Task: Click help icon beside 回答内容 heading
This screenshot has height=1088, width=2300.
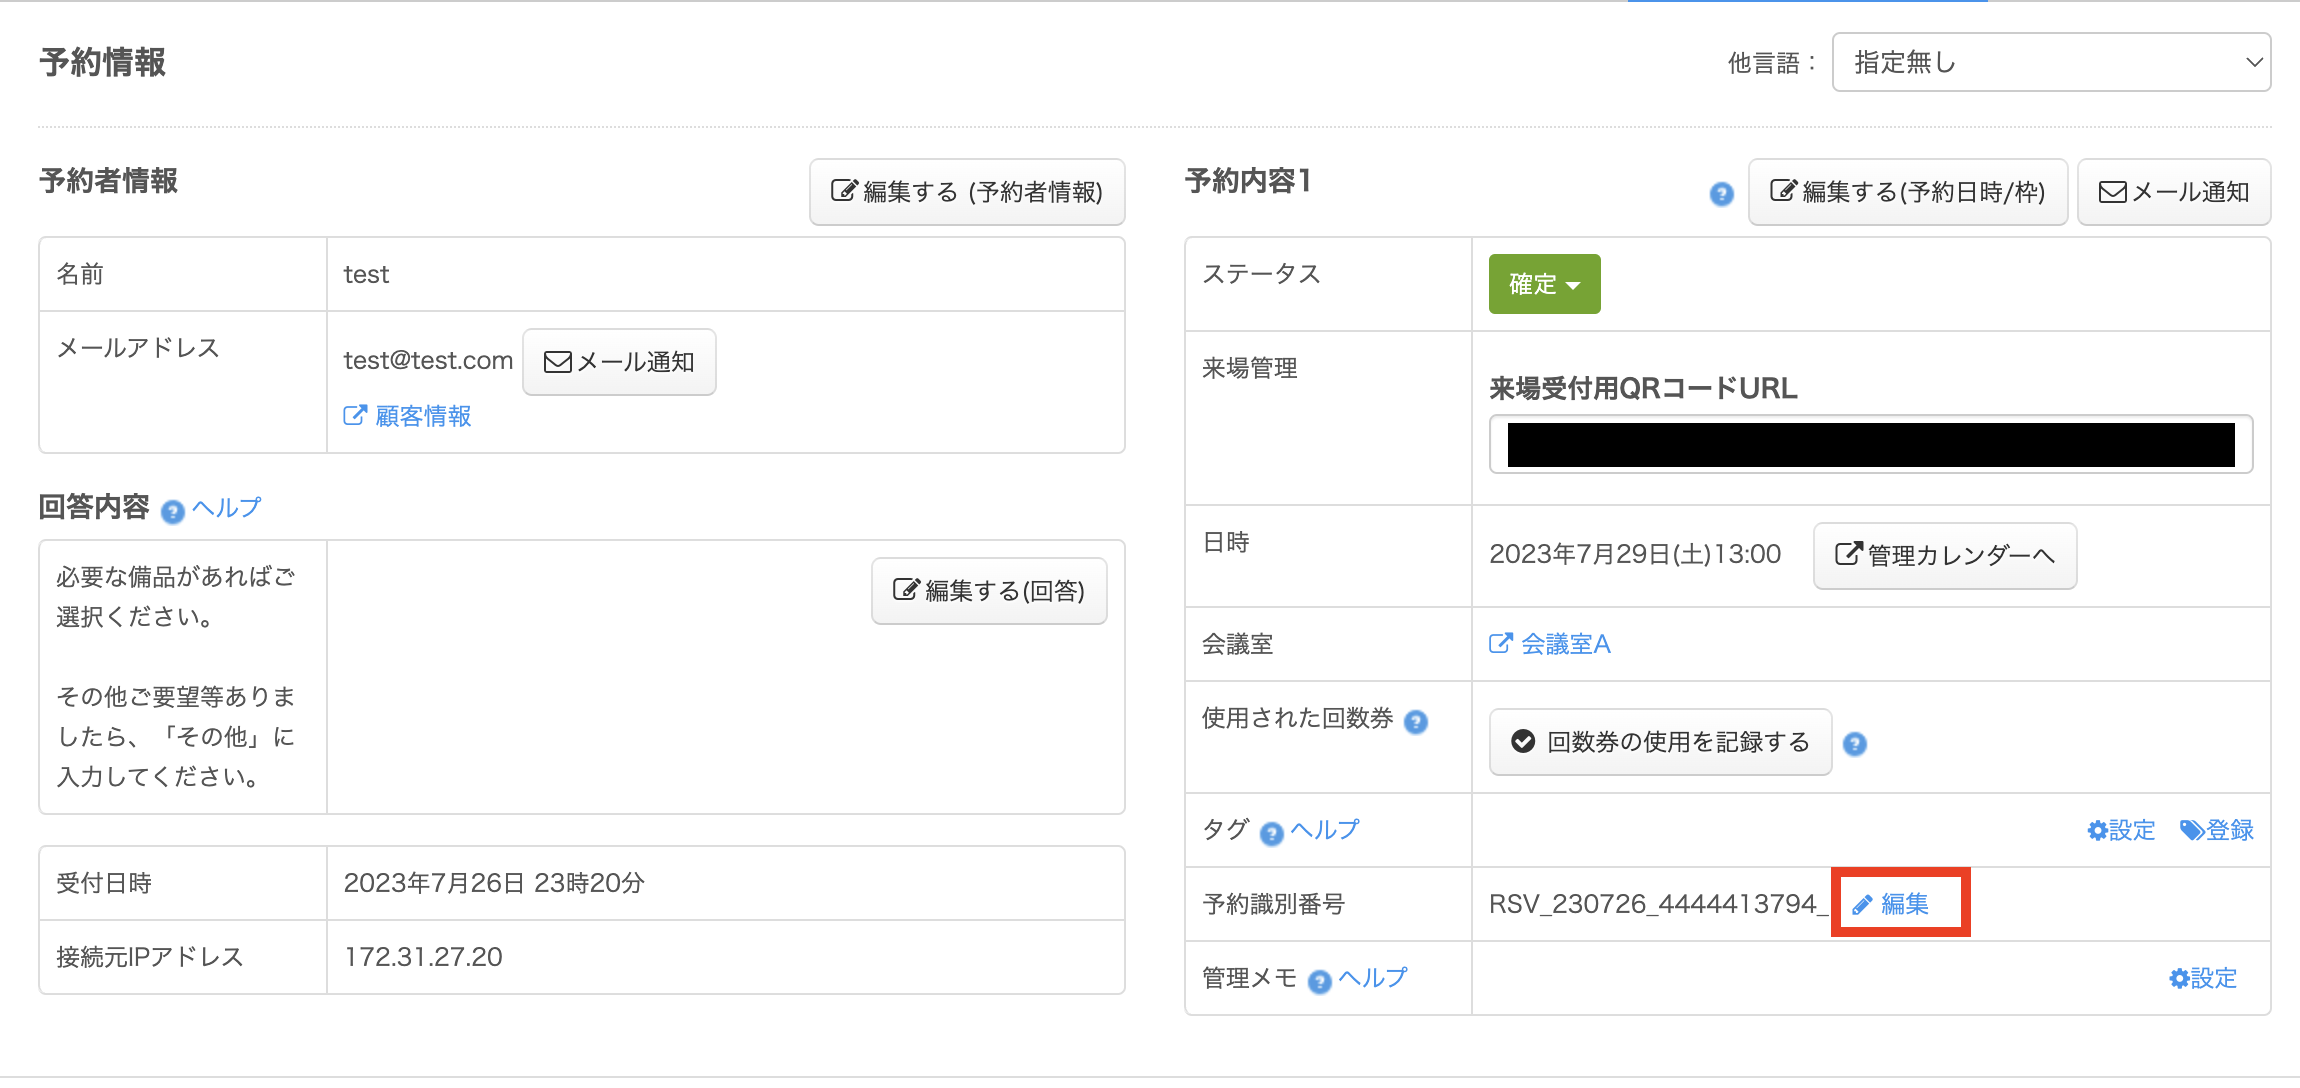Action: [x=173, y=512]
